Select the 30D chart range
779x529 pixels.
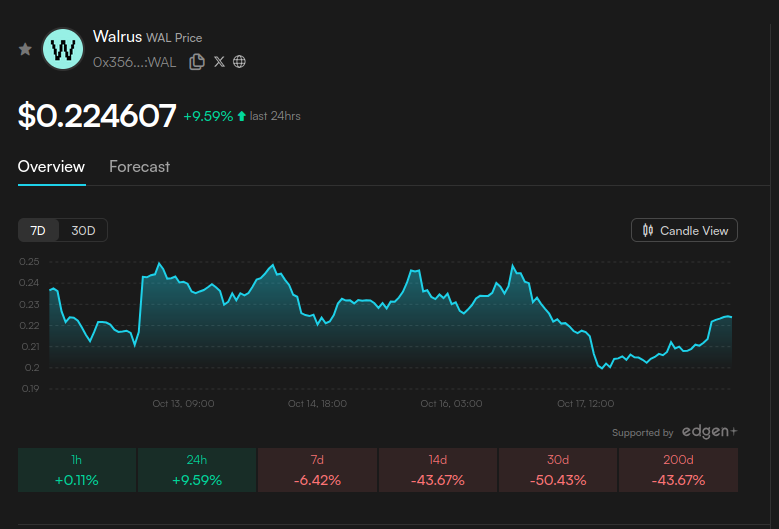click(83, 230)
